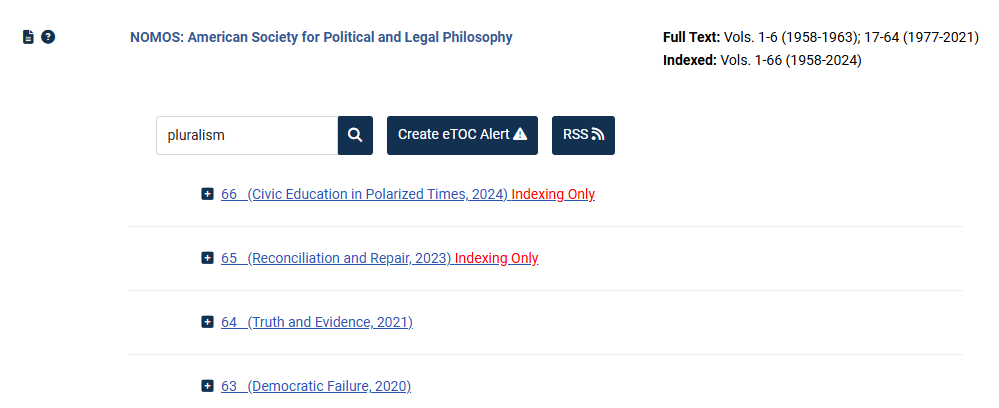Open 66 Civic Education in Polarized Times link

[364, 194]
